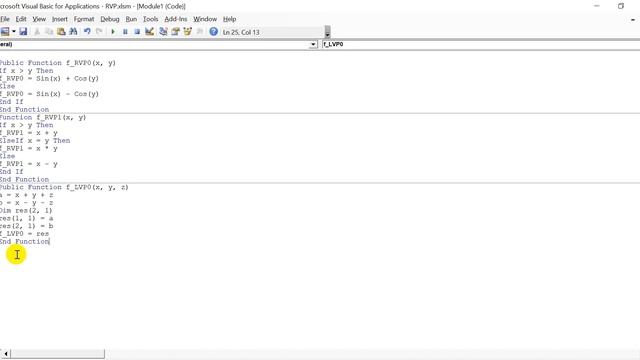Click code line 'Public Function f_RVP0(x, y)'
Image resolution: width=640 pixels, height=360 pixels.
tap(58, 63)
